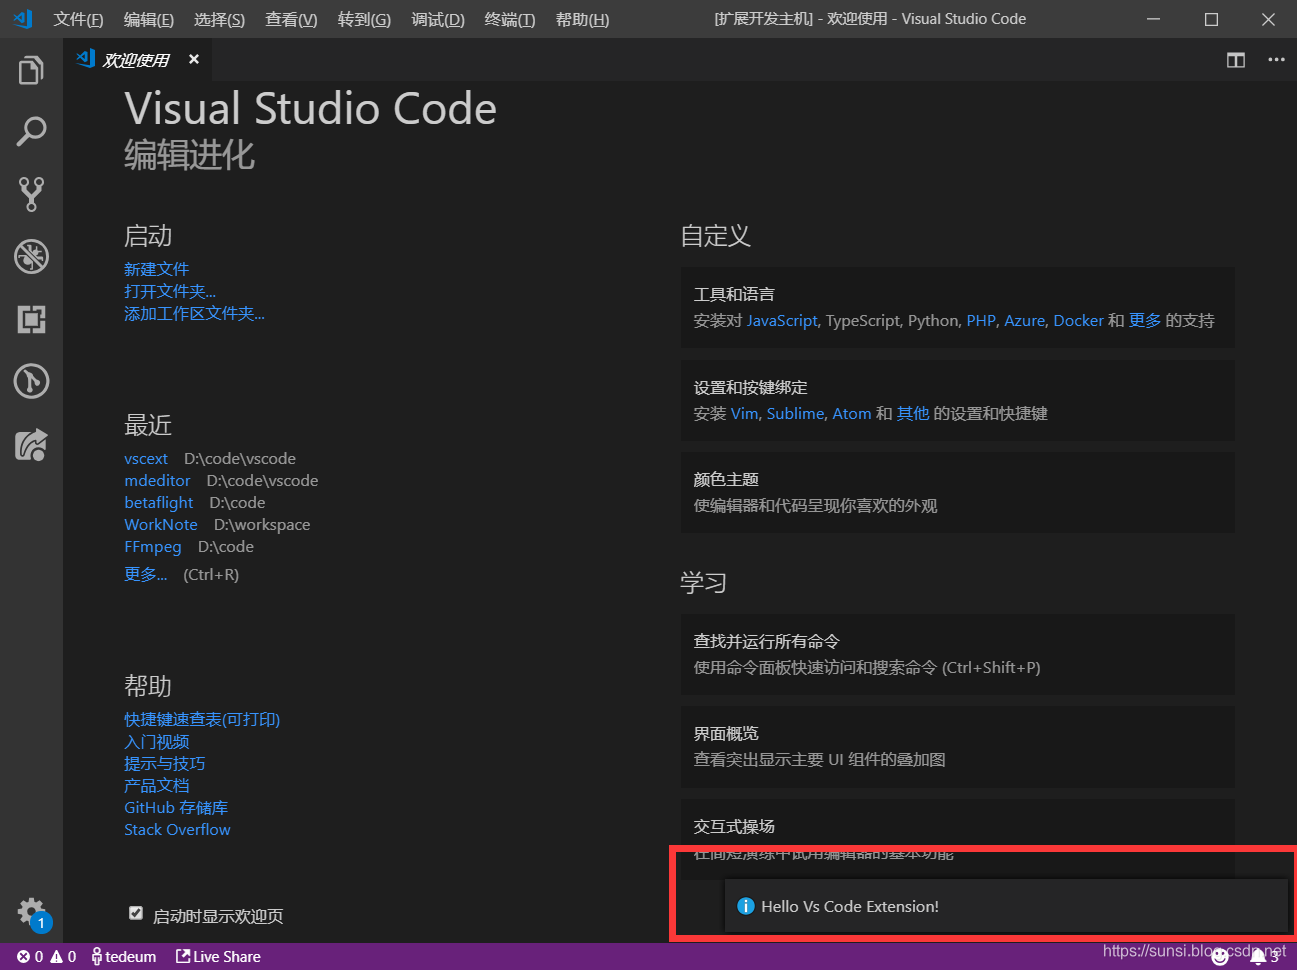This screenshot has height=970, width=1297.
Task: Open the Extensions view in activity bar
Action: click(x=31, y=319)
